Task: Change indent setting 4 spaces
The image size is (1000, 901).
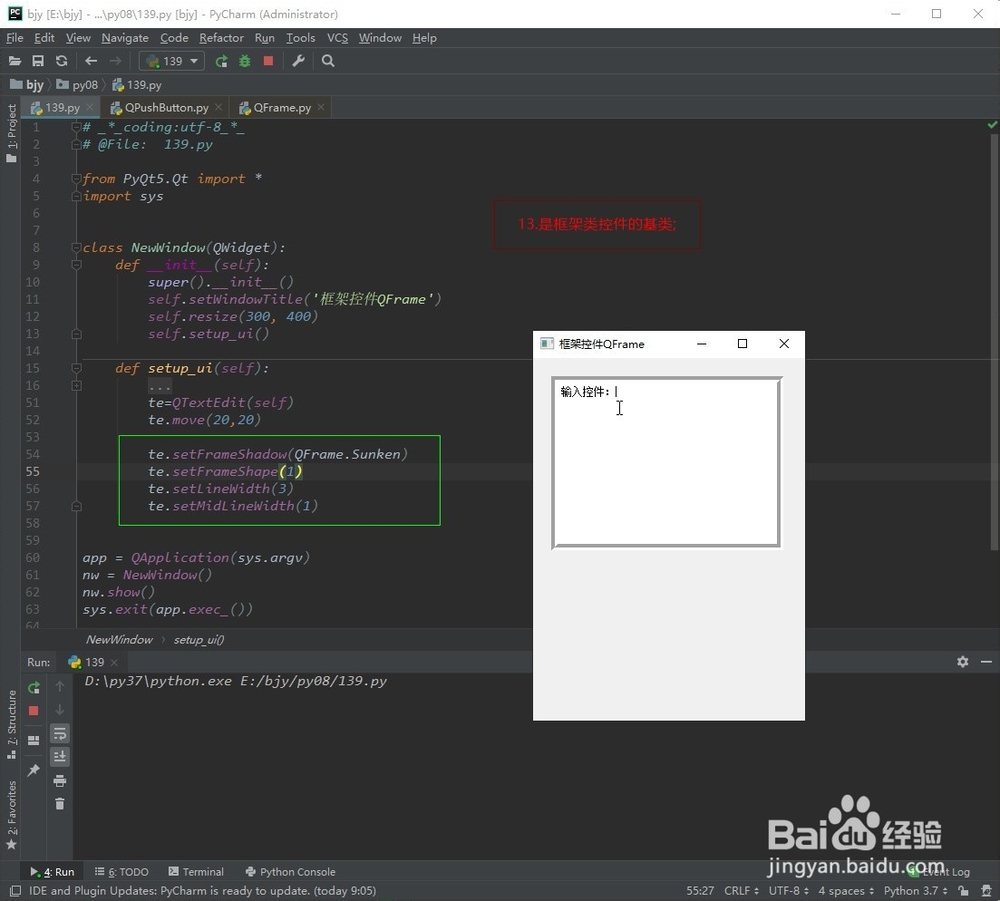Action: [846, 890]
